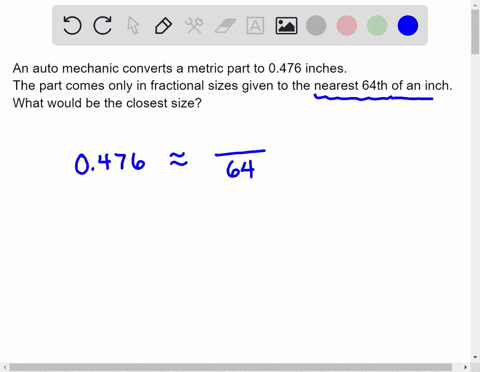Click the handwritten approximately-equal sign

pos(178,159)
